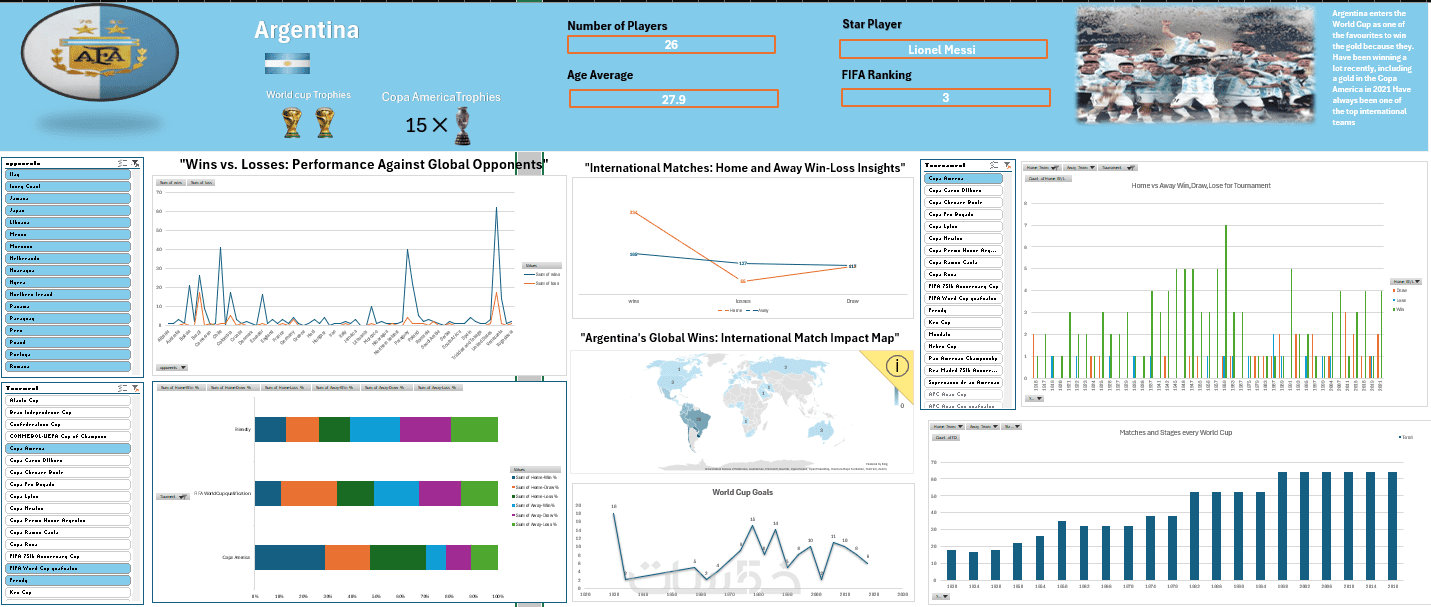Toggle Japan in the opponents slicer
The width and height of the screenshot is (1431, 607).
click(x=68, y=210)
